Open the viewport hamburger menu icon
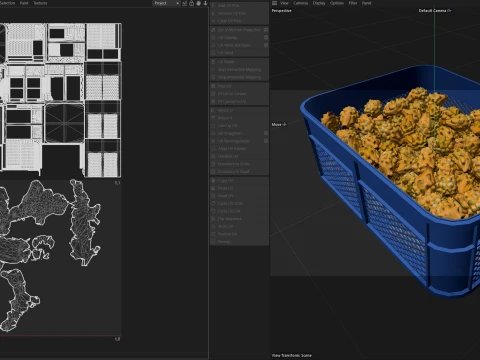The height and width of the screenshot is (360, 480). pos(274,3)
